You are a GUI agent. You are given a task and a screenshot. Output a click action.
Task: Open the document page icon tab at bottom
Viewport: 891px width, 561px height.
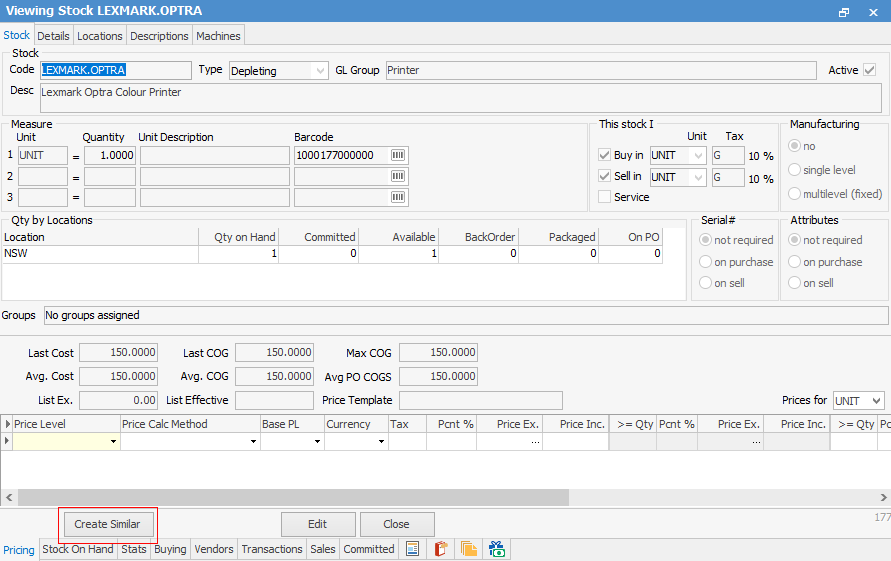pos(412,549)
